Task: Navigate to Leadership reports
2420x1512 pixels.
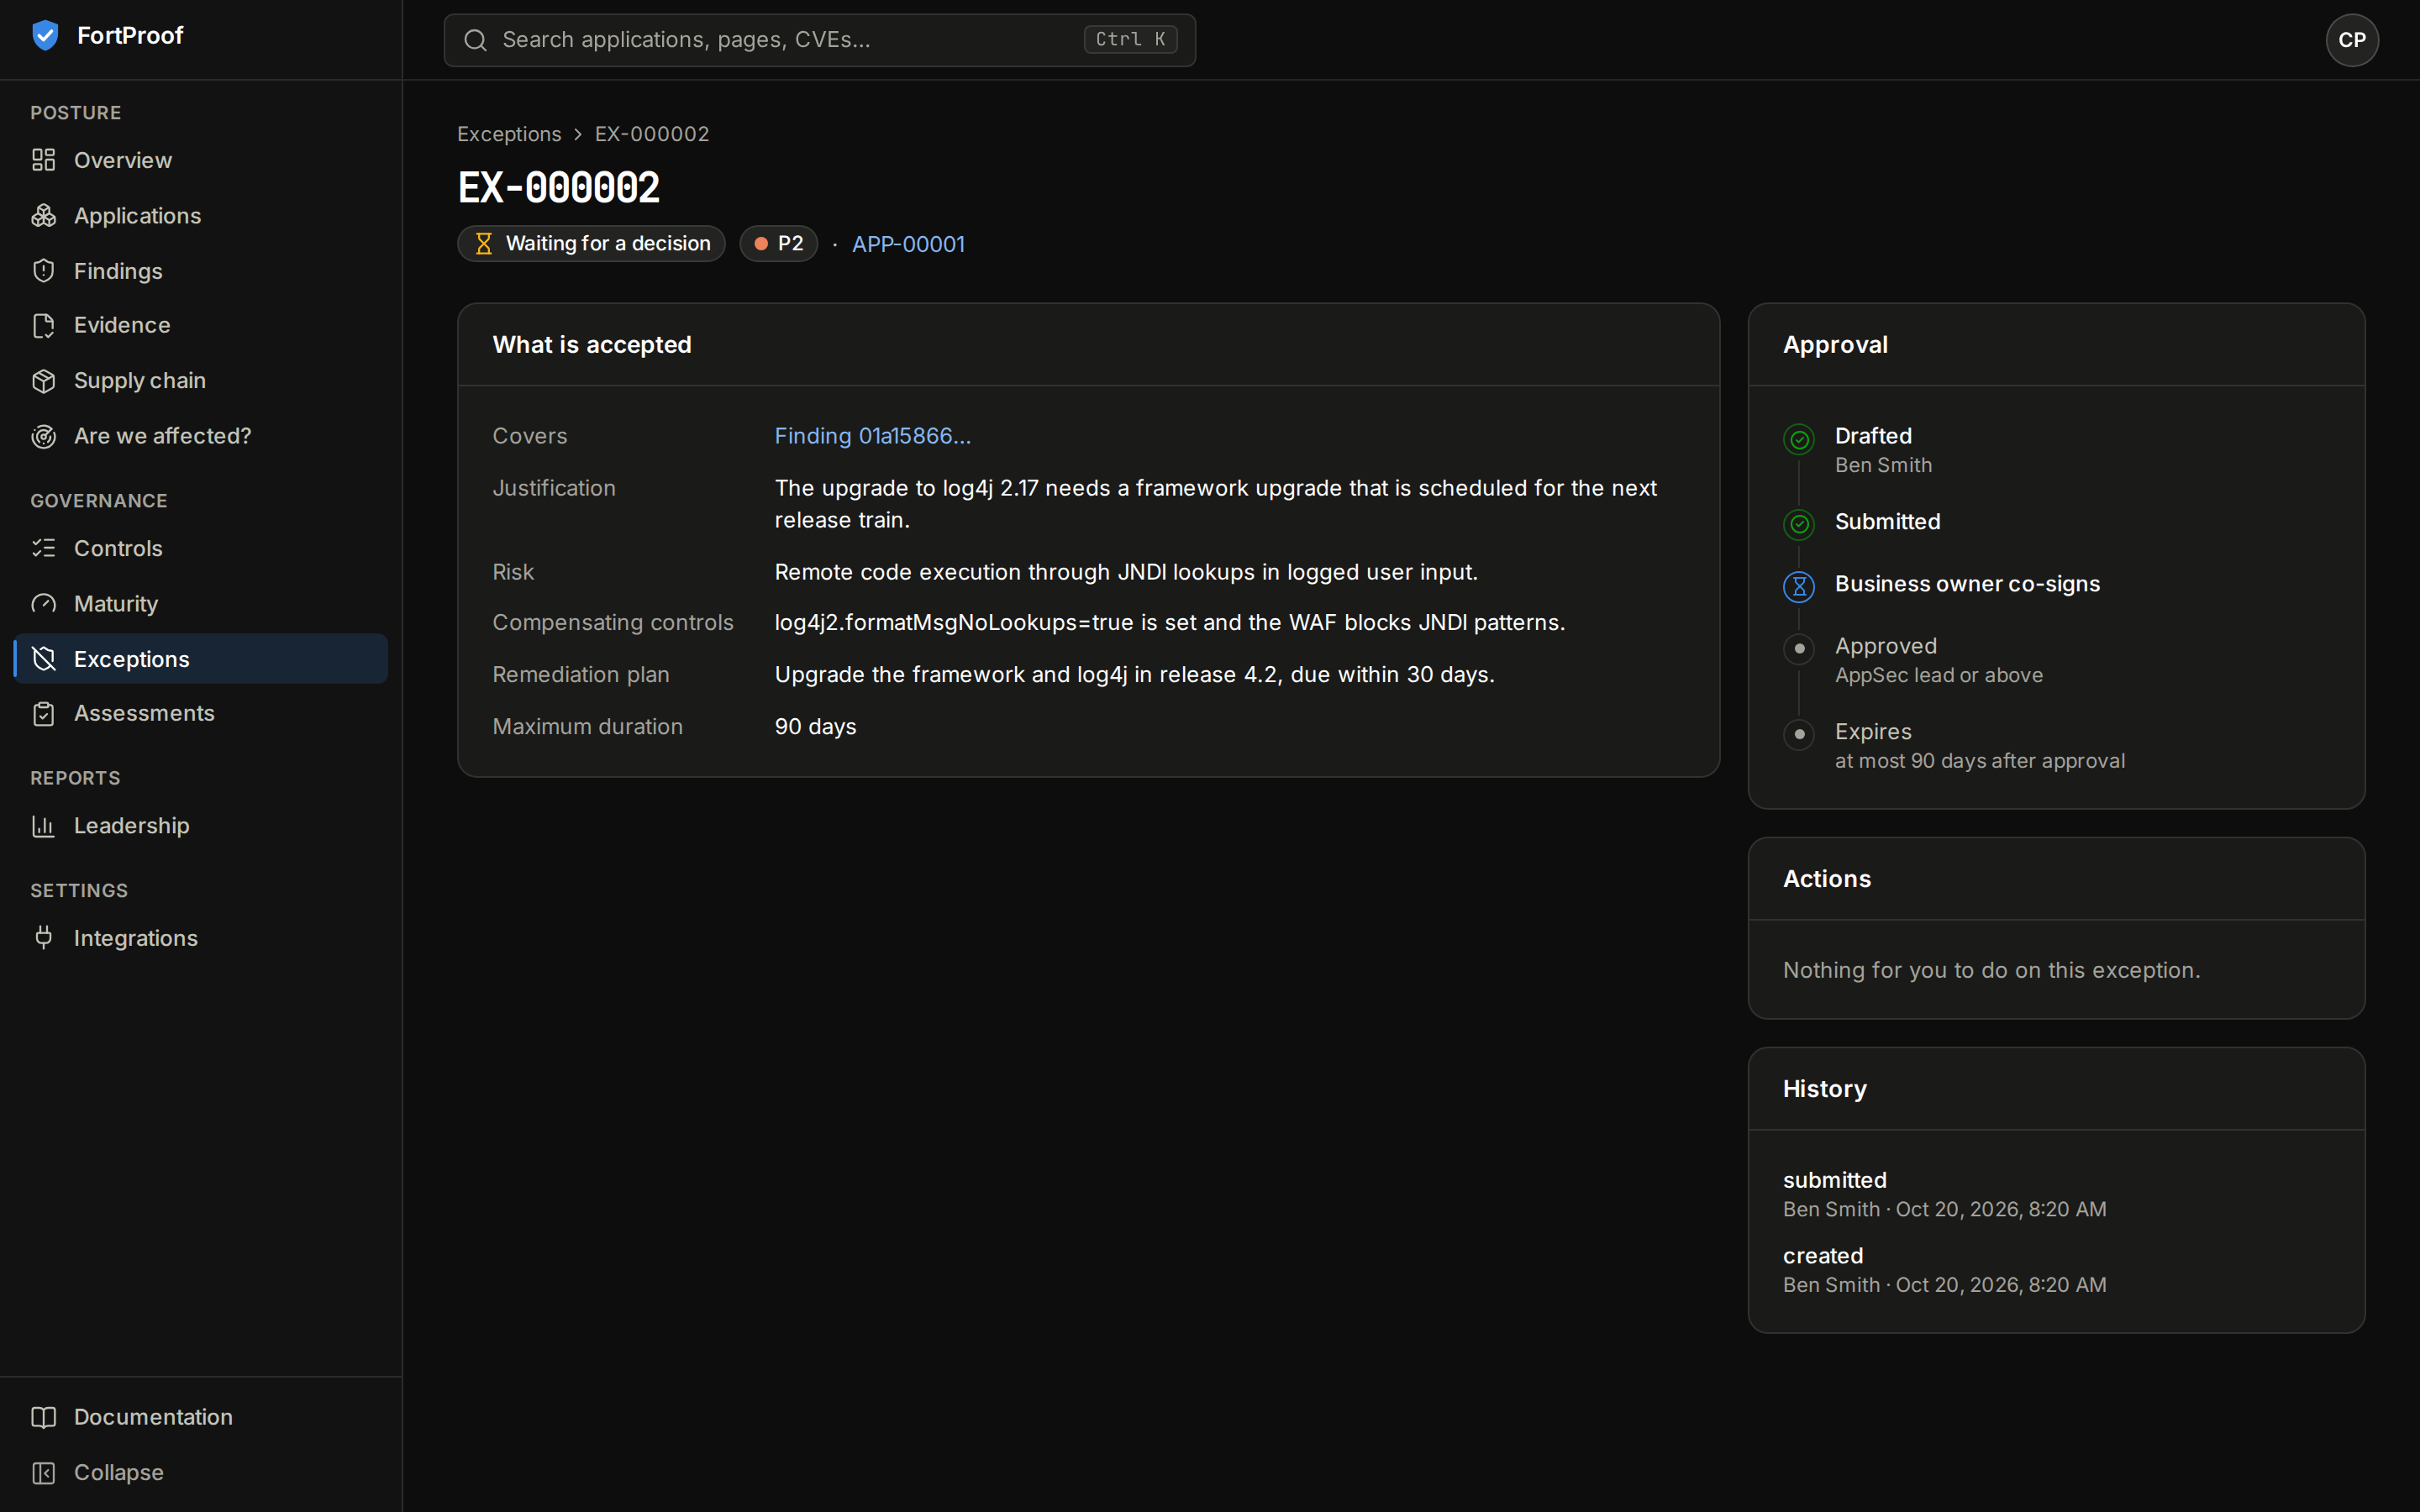Action: click(x=201, y=826)
